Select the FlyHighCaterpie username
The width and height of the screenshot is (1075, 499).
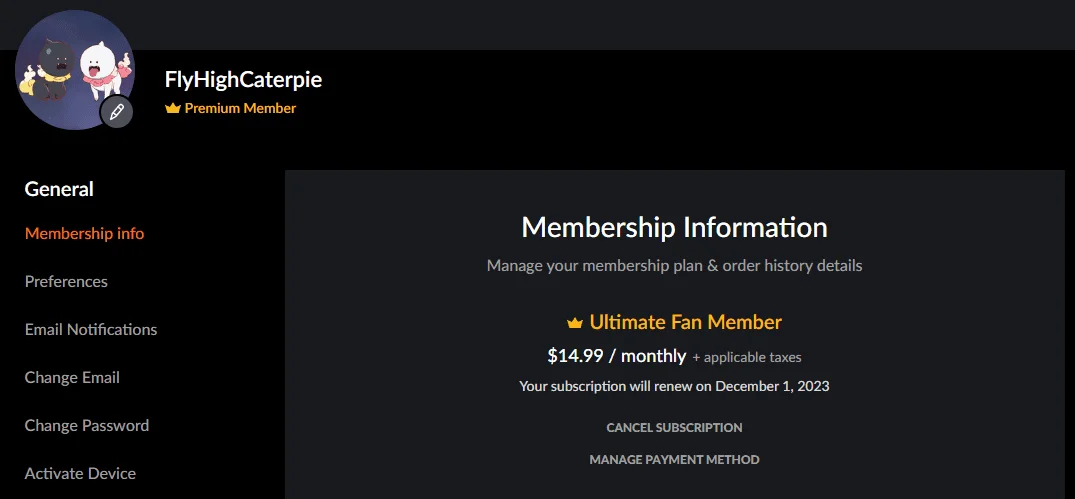243,80
